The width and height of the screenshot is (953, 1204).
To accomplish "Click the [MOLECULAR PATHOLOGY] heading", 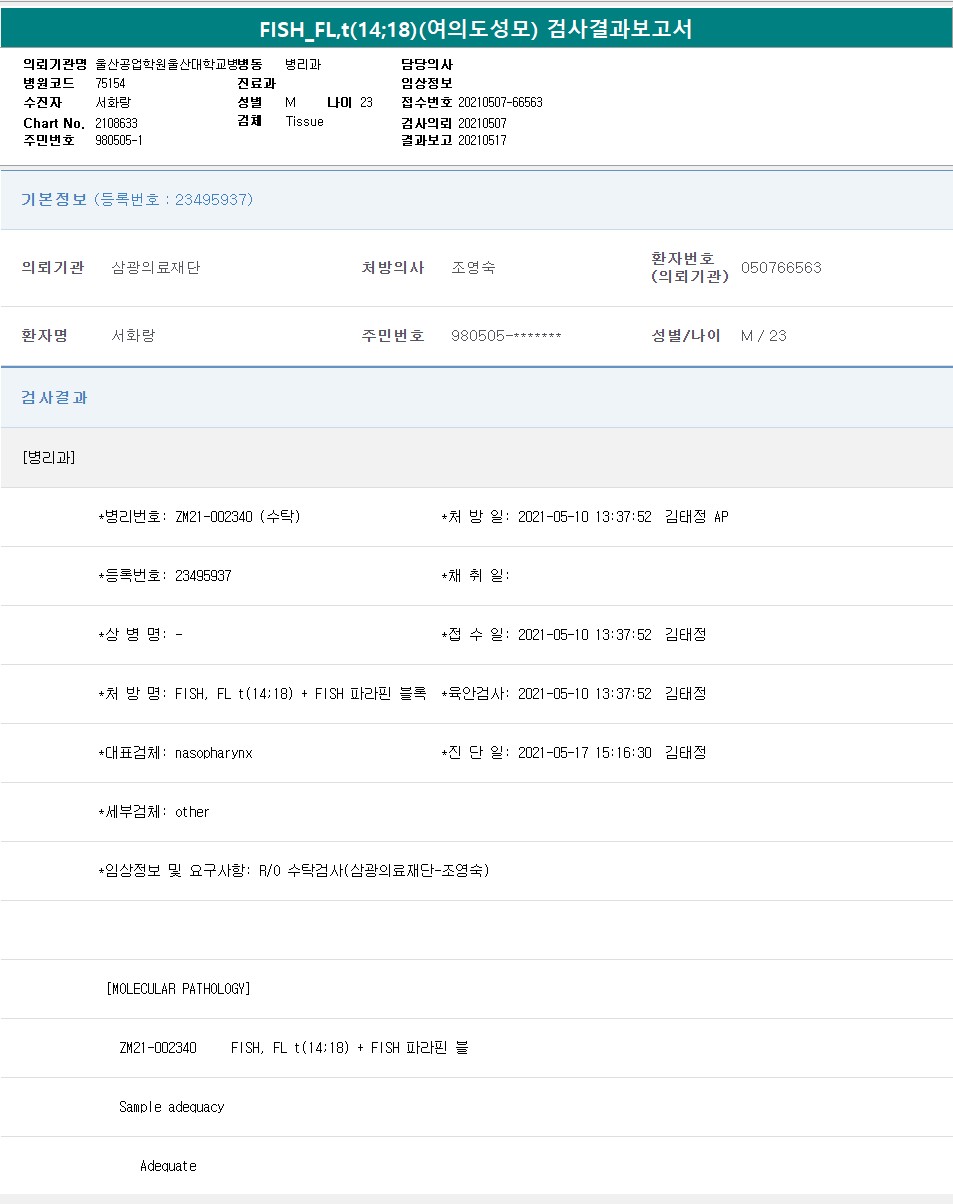I will pyautogui.click(x=178, y=989).
